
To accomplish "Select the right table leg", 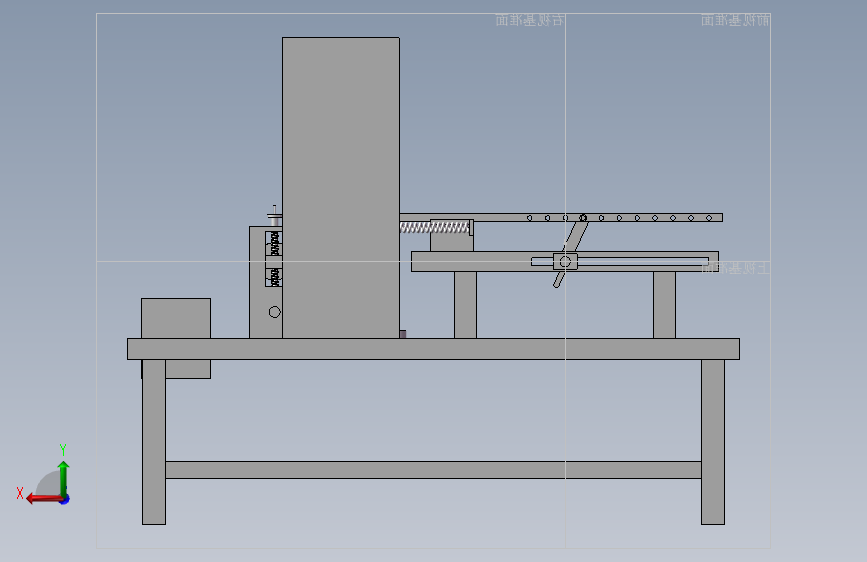I will [713, 442].
